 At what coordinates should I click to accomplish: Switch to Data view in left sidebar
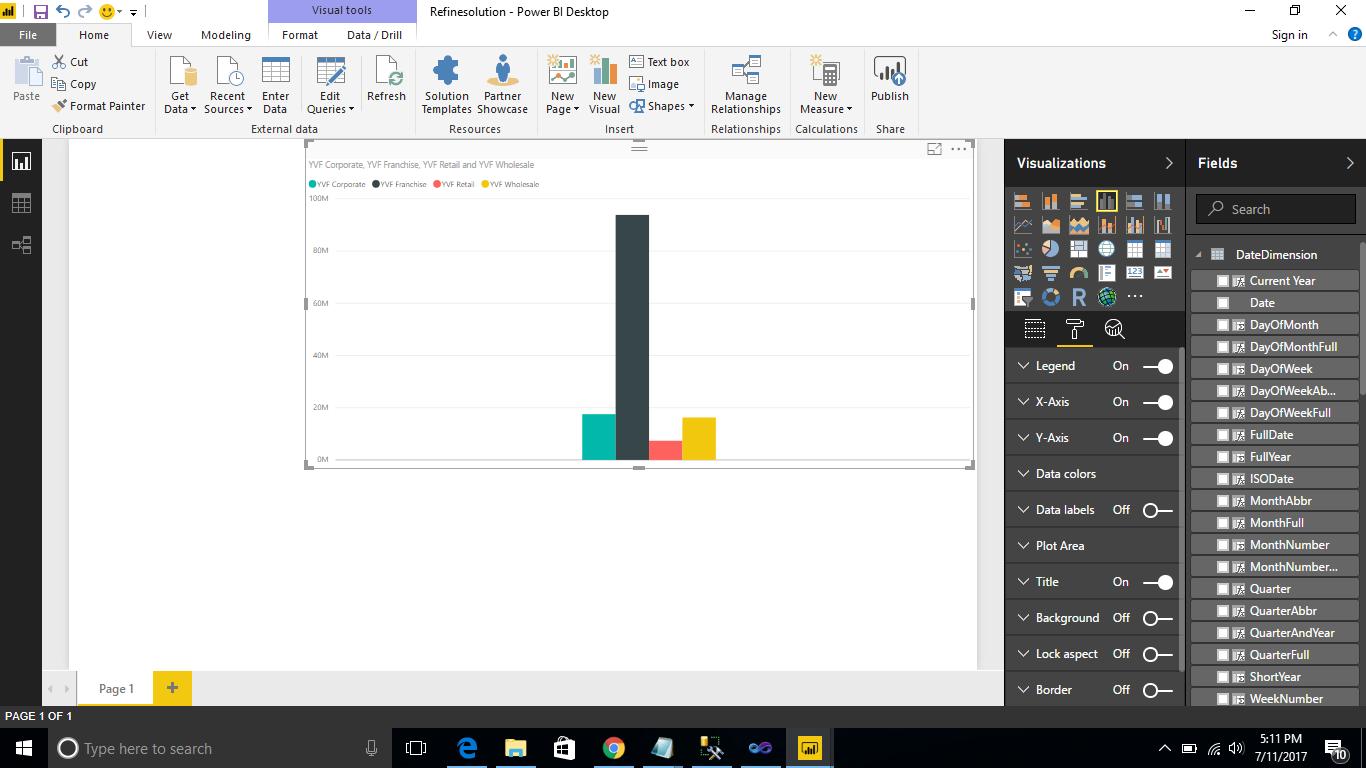click(21, 203)
